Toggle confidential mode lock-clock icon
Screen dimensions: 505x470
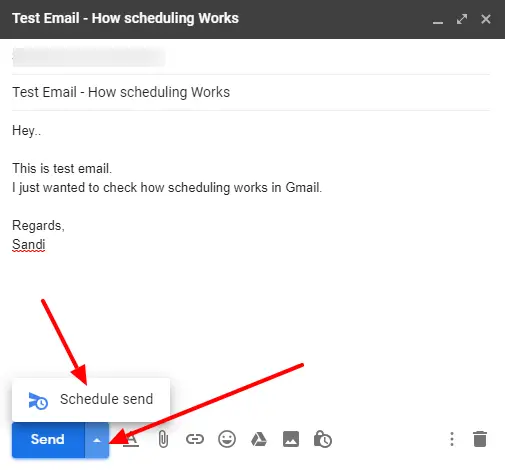(x=323, y=439)
